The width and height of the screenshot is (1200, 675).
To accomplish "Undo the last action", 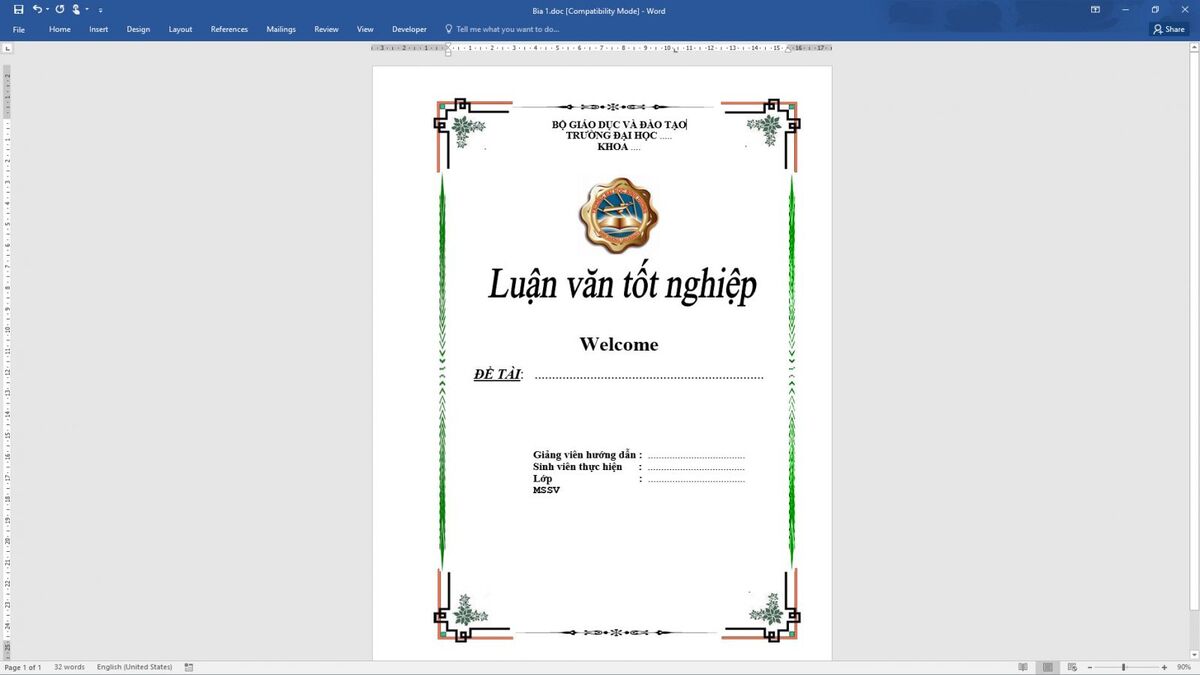I will pyautogui.click(x=37, y=9).
